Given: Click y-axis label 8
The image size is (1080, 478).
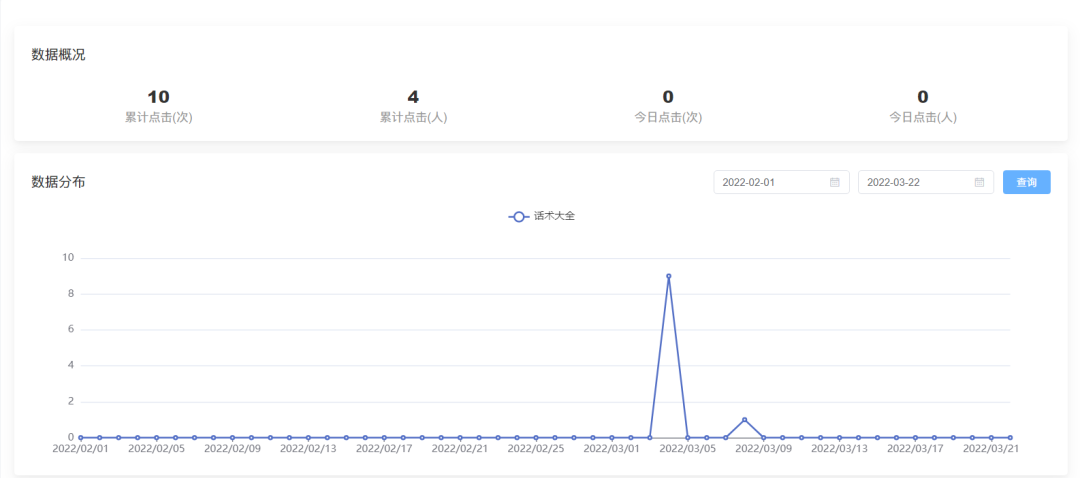Looking at the screenshot, I should click(71, 294).
